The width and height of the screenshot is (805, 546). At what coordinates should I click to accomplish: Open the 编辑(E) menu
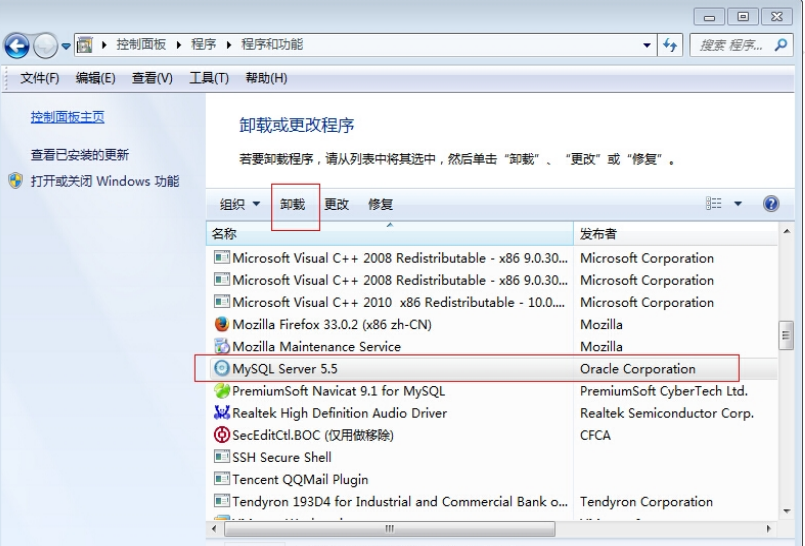pos(95,78)
